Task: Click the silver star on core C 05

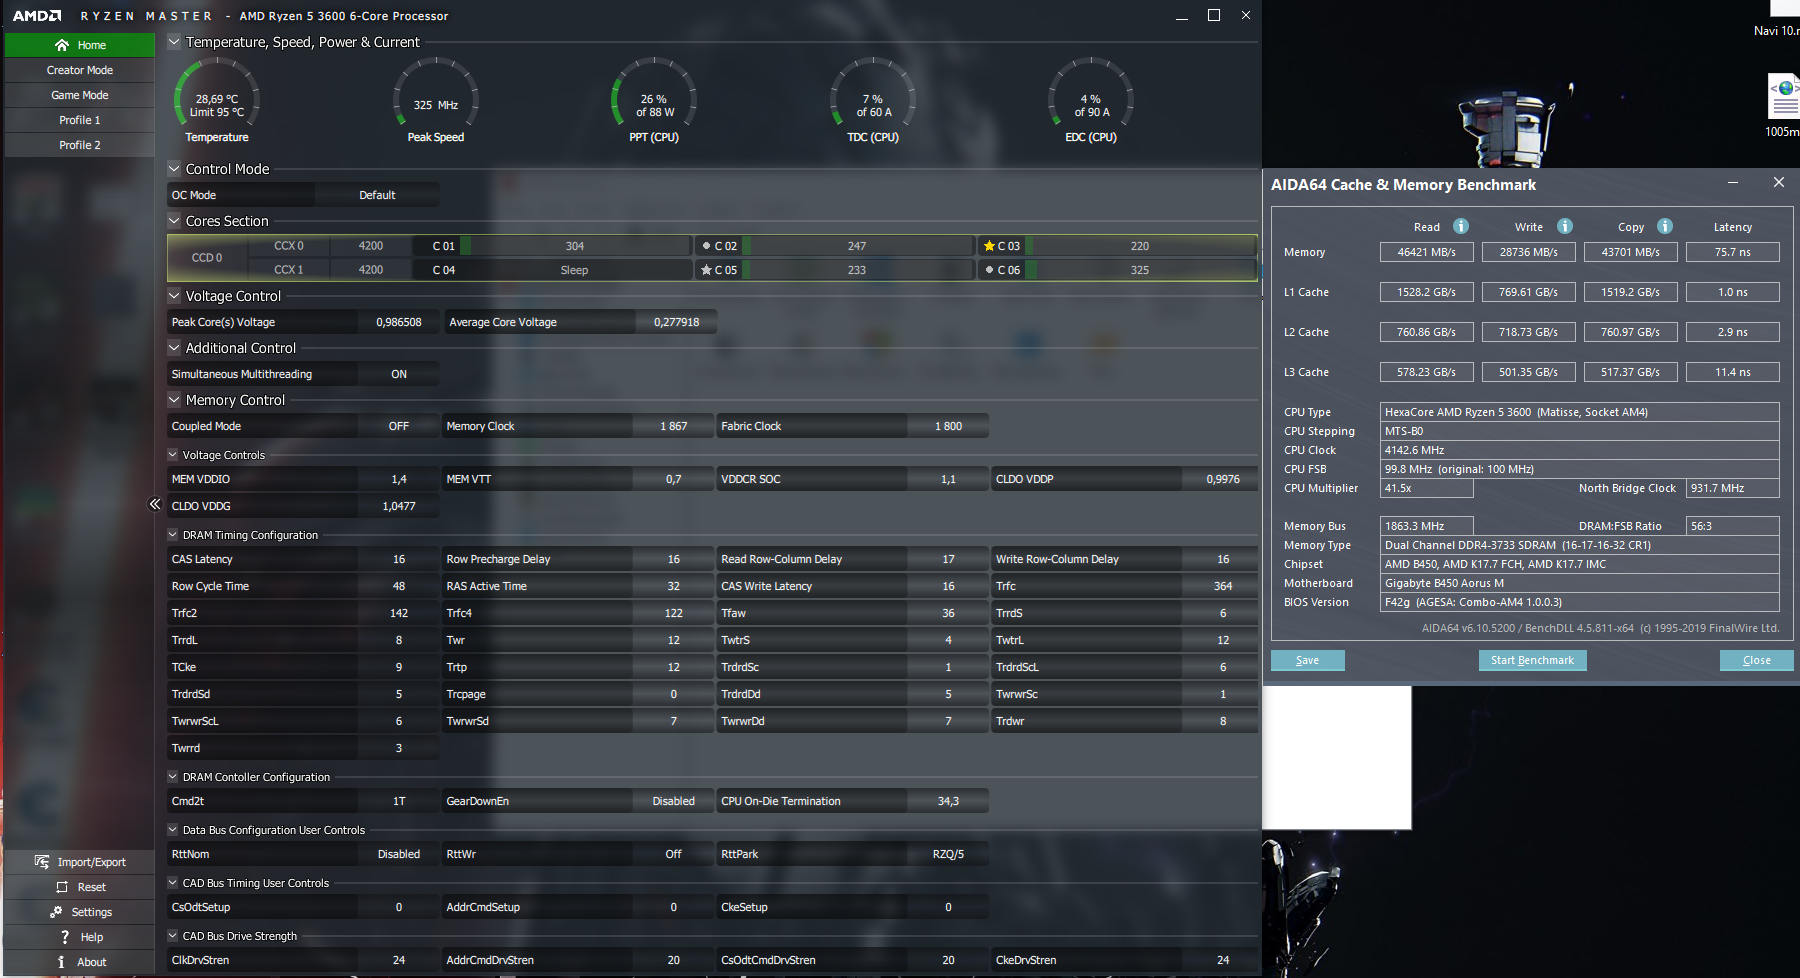Action: click(706, 270)
